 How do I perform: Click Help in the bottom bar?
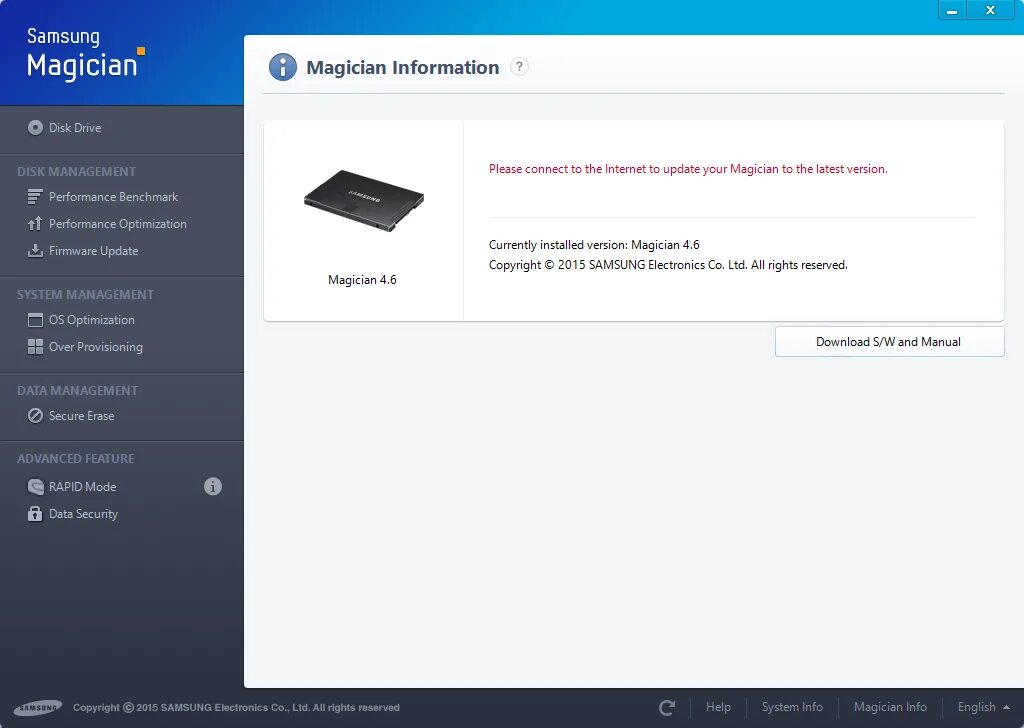click(718, 706)
